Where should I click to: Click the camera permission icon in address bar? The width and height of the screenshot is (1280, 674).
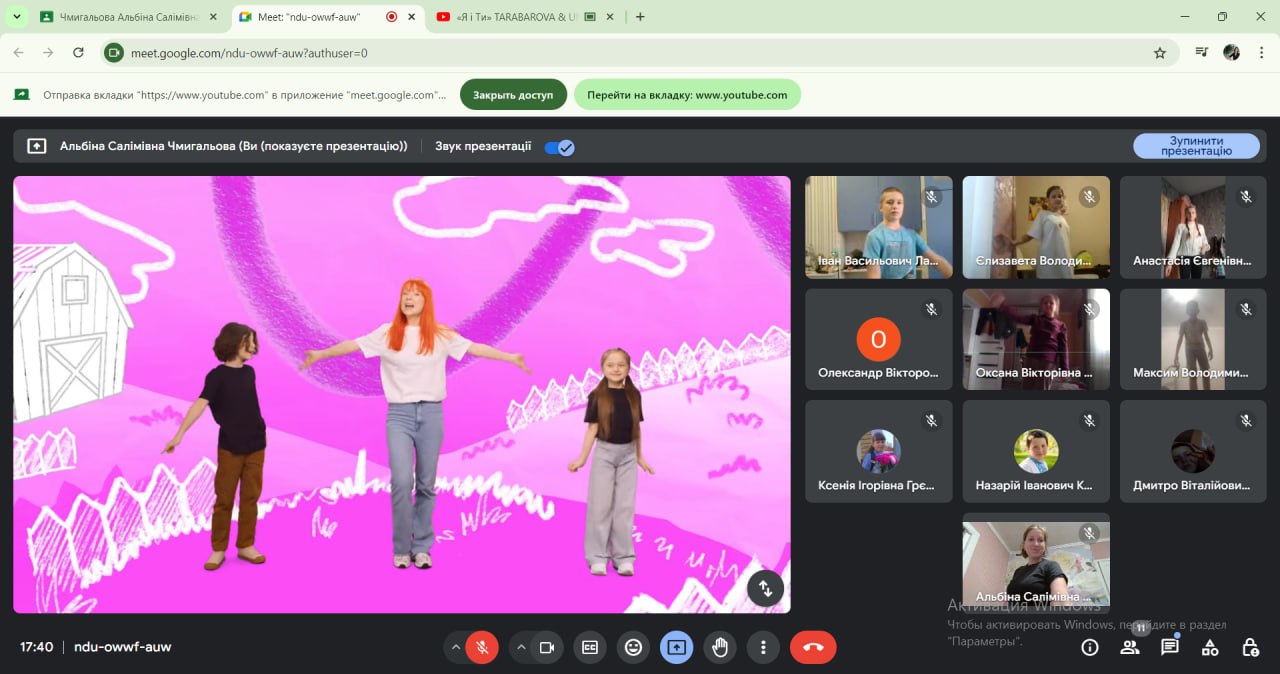point(114,53)
